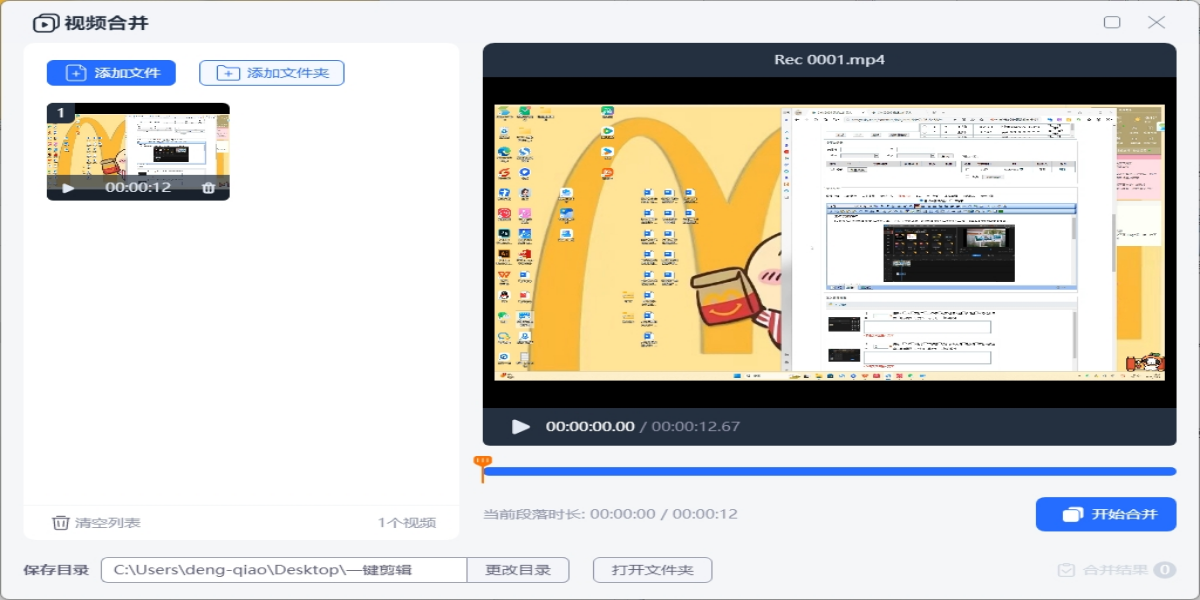Click the 打开文件夹 button
This screenshot has width=1200, height=600.
[652, 570]
